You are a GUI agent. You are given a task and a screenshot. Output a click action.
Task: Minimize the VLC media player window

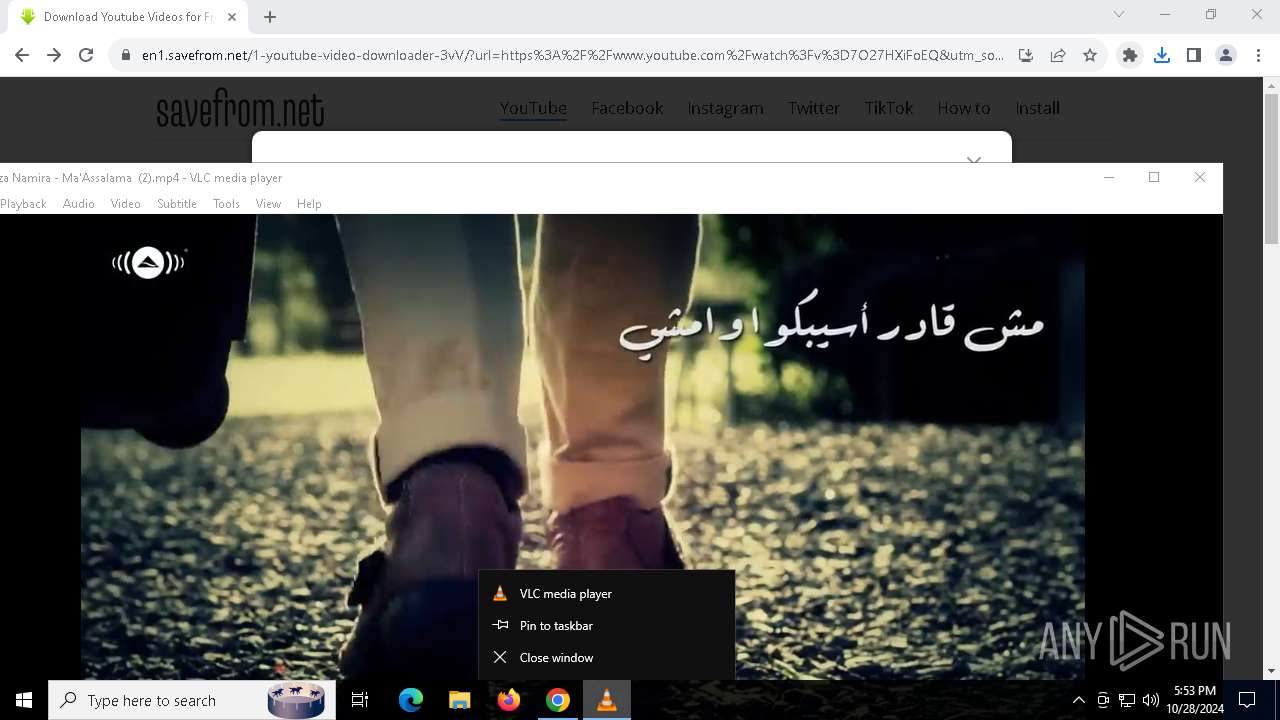tap(1109, 177)
